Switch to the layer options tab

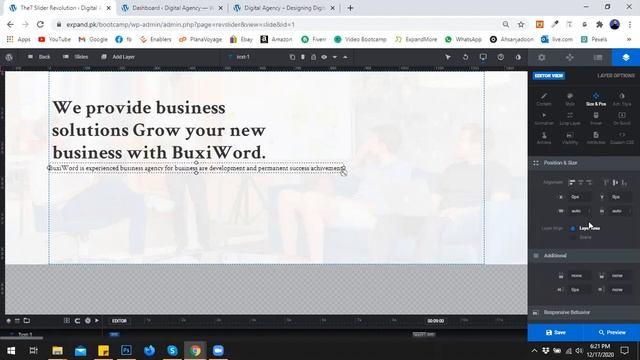(626, 57)
